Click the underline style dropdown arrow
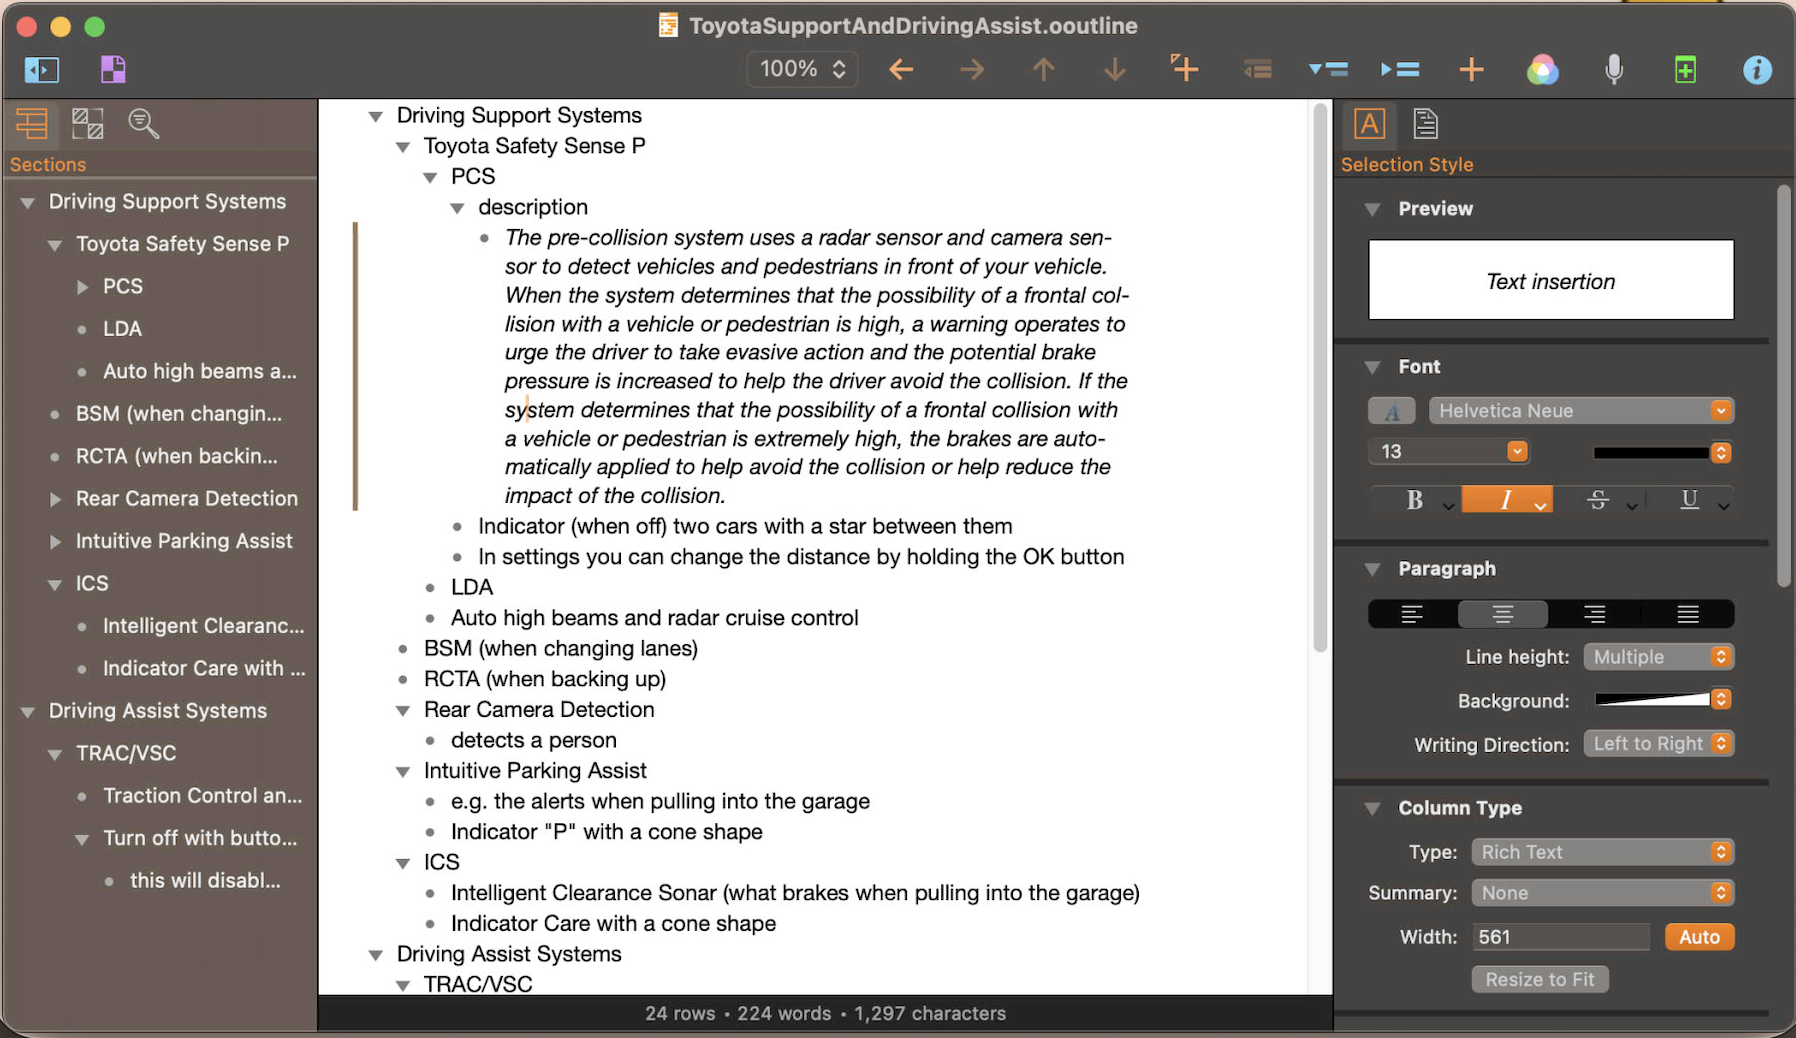 pos(1723,506)
